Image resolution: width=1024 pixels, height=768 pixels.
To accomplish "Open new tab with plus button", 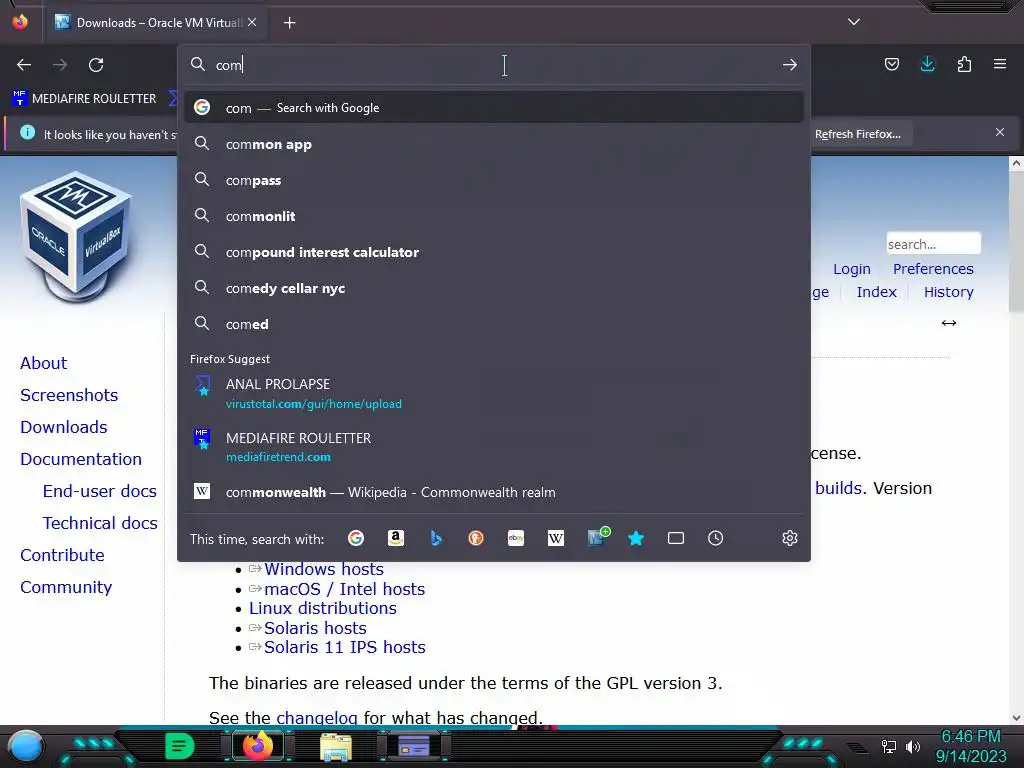I will tap(289, 23).
